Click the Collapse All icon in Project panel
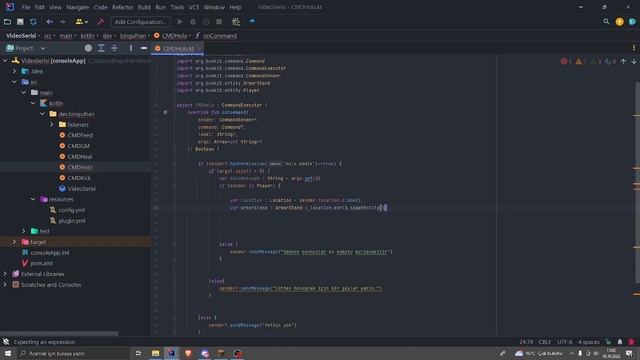640x360 pixels. click(114, 48)
